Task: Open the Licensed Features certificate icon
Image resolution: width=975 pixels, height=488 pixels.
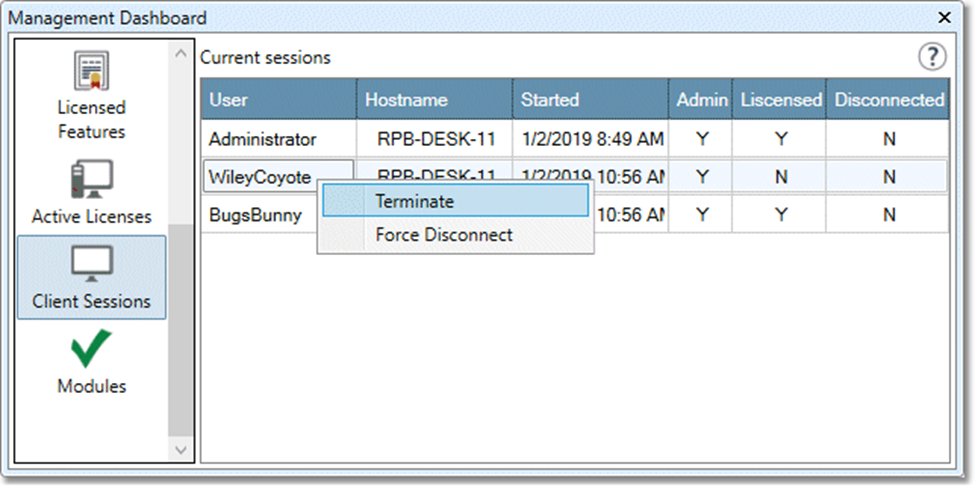Action: click(92, 71)
